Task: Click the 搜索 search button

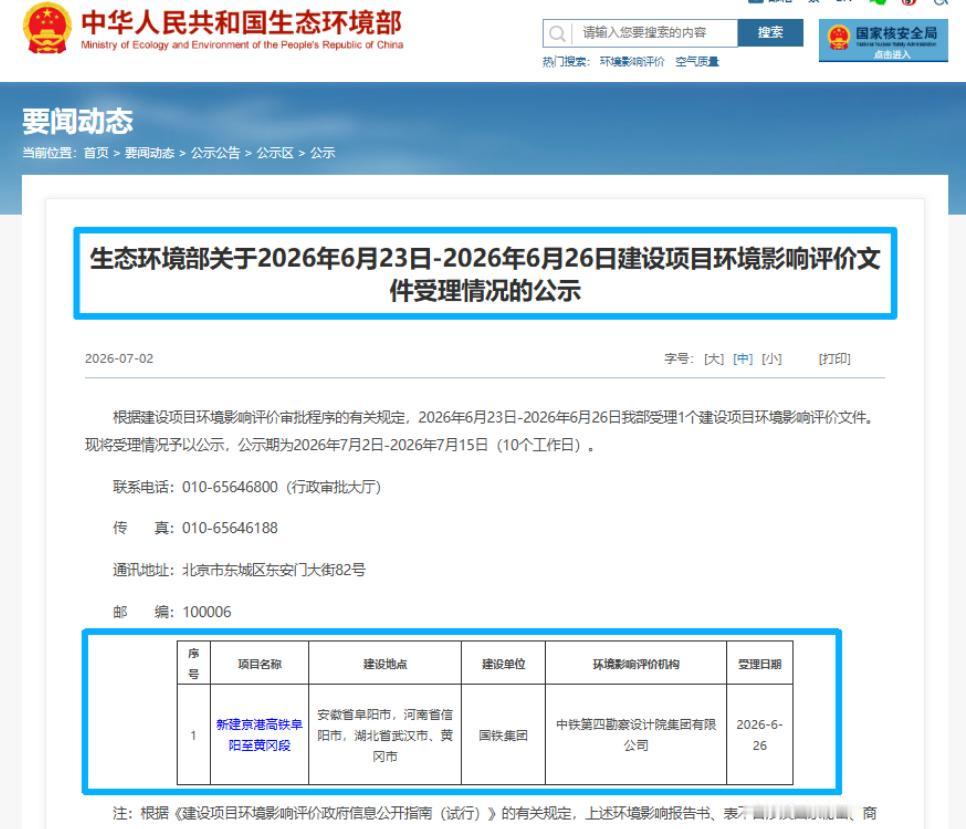Action: pos(770,33)
